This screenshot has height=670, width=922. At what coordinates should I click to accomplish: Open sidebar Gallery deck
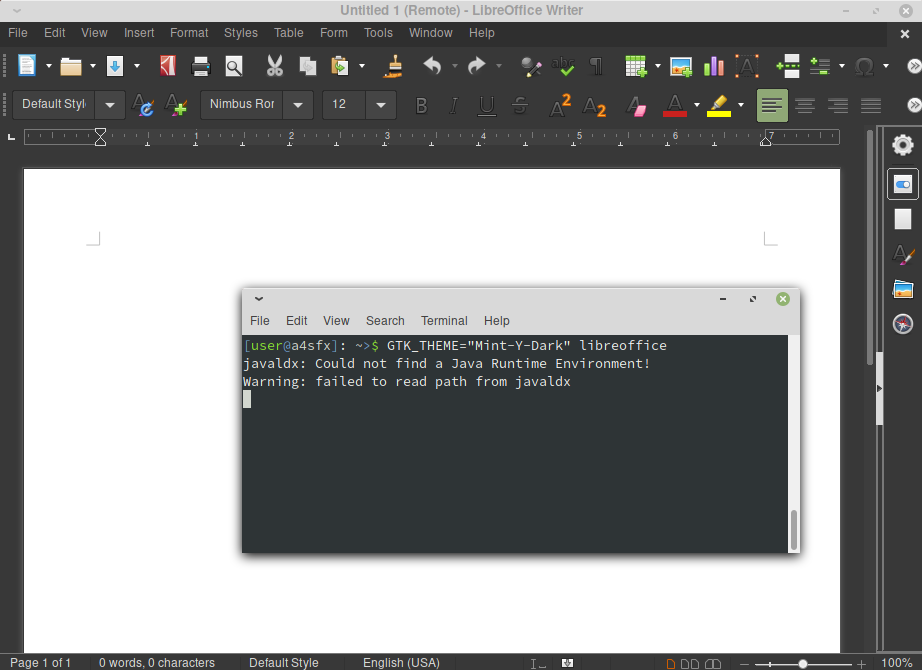903,289
